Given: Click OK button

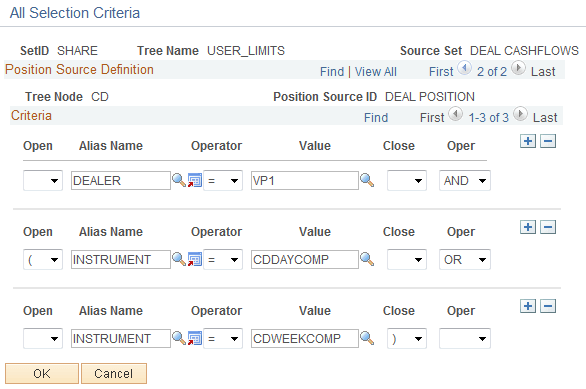Looking at the screenshot, I should [x=42, y=373].
